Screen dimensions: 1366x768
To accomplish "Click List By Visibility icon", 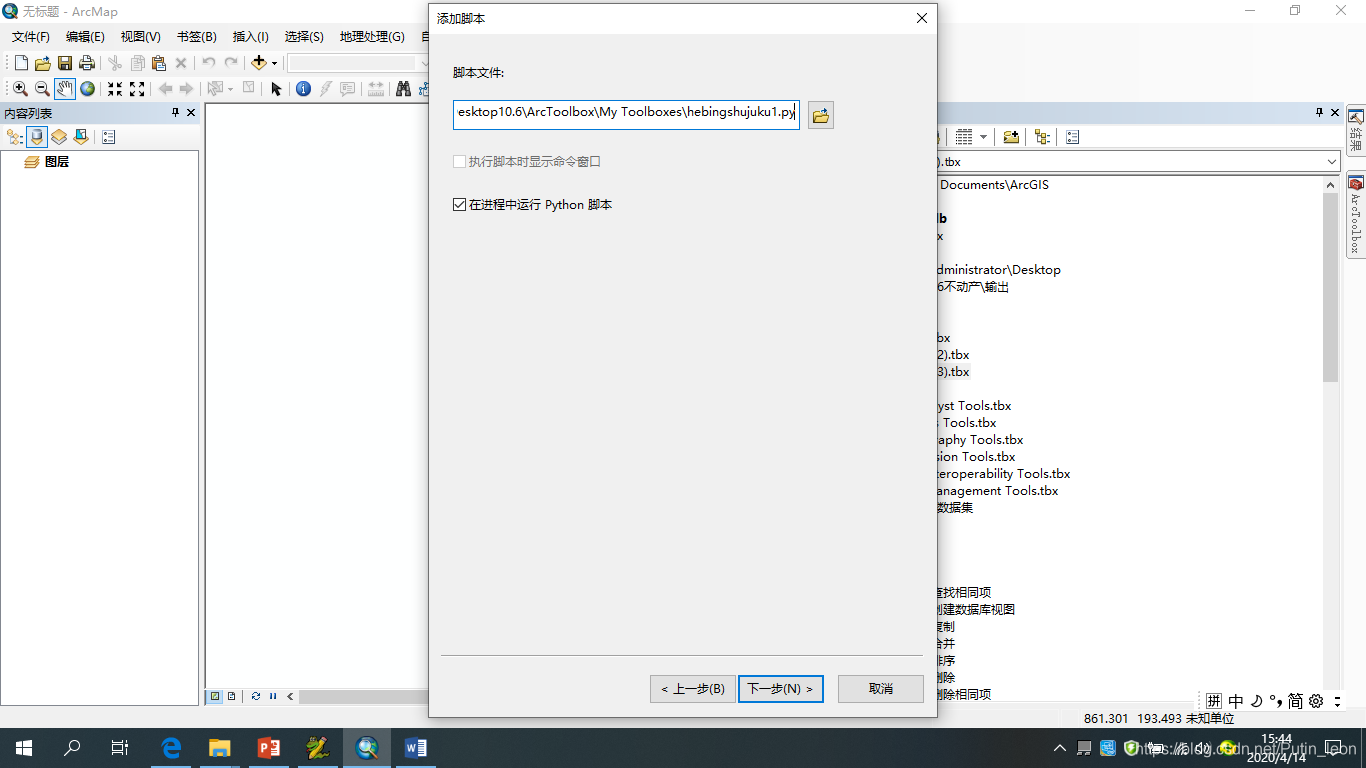I will click(x=59, y=137).
